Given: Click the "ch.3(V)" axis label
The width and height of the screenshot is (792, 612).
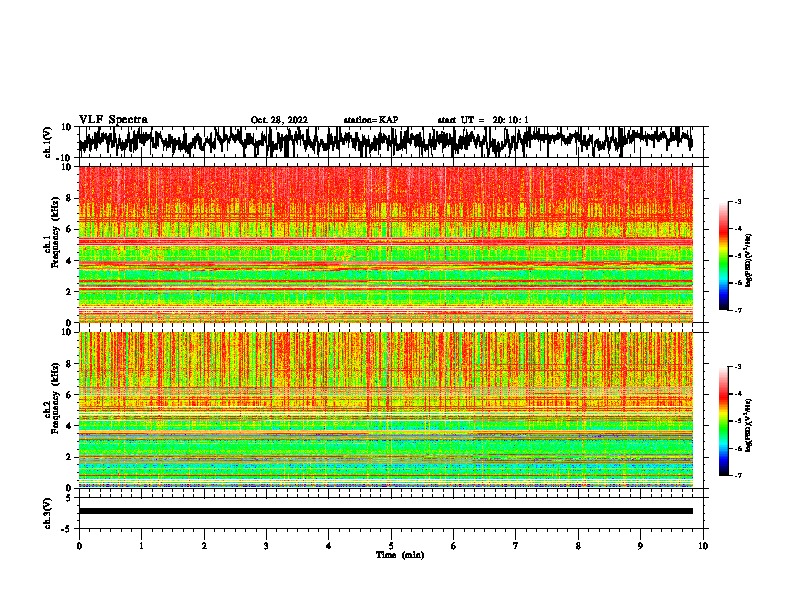Looking at the screenshot, I should point(47,513).
